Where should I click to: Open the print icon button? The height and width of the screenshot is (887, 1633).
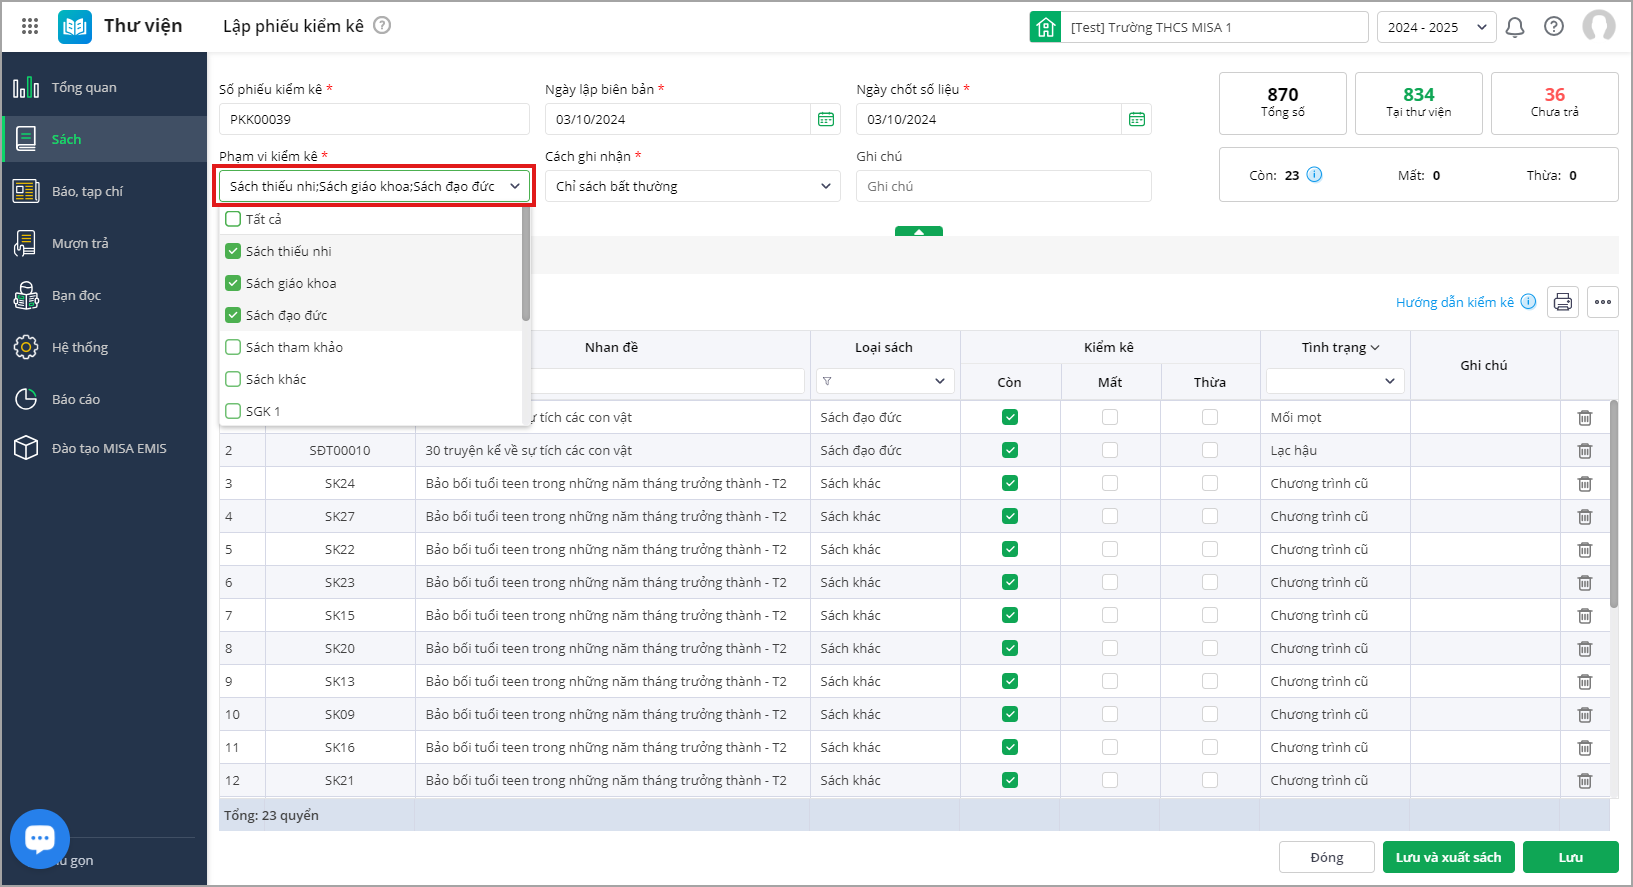1562,302
